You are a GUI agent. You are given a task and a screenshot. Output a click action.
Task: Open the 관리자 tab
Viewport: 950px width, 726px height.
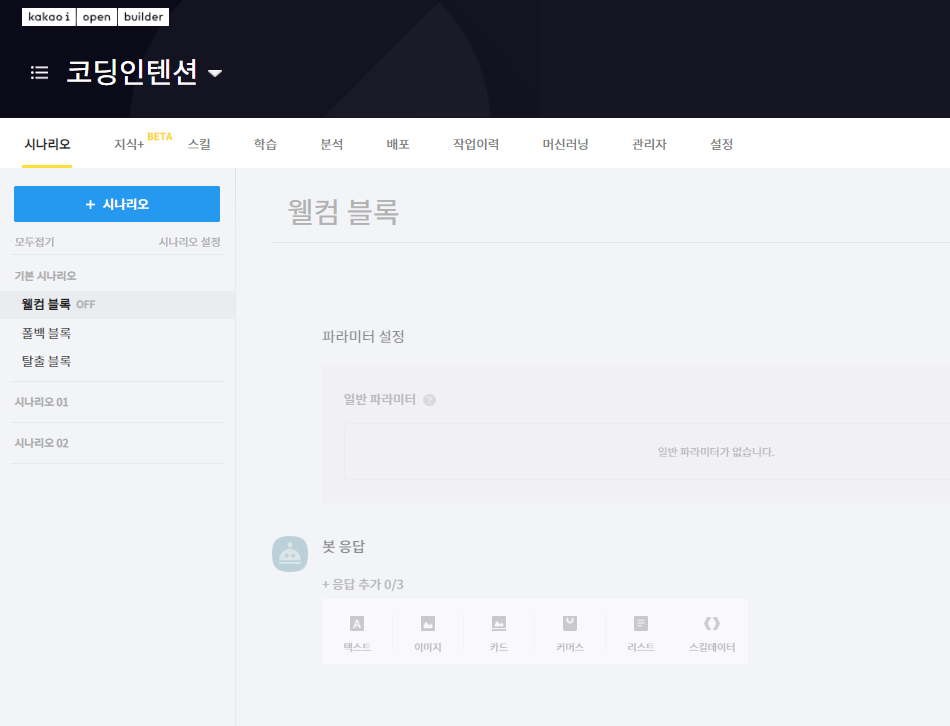(x=649, y=144)
